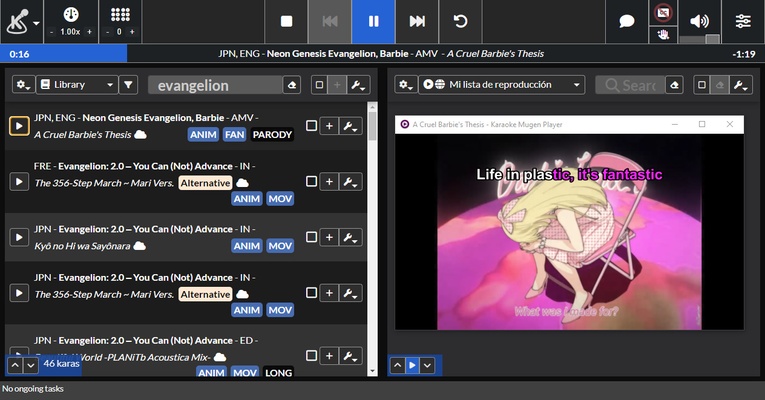Play FRE The 356-Step March Mari Vers.
765x400 pixels.
coord(19,181)
